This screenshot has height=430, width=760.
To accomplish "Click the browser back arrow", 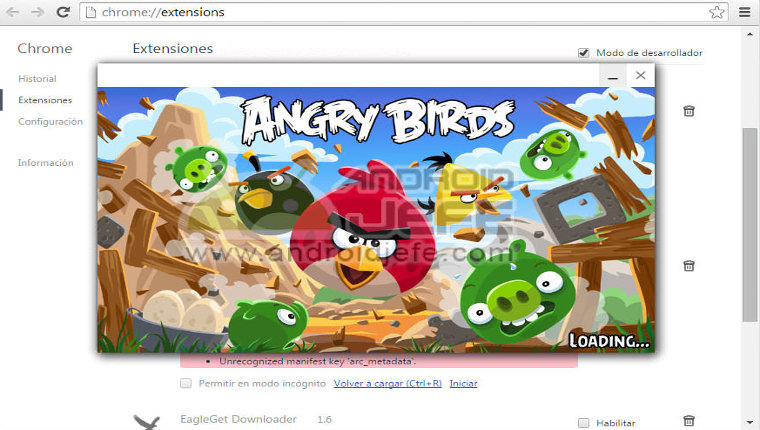I will pos(14,13).
